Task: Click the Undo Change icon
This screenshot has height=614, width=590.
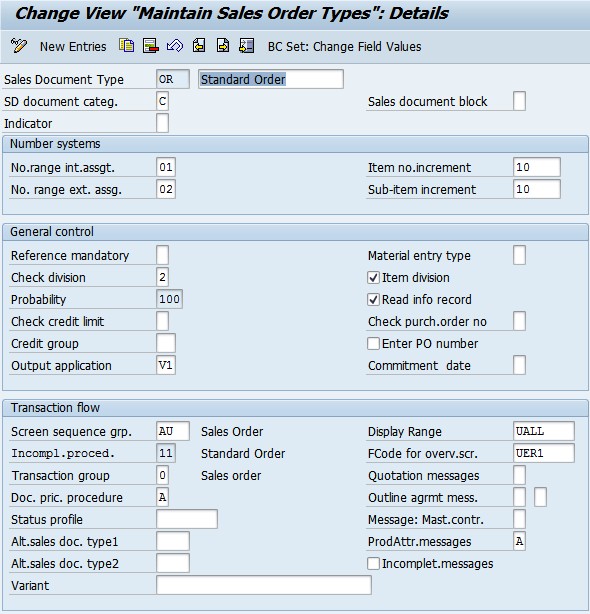Action: [175, 46]
